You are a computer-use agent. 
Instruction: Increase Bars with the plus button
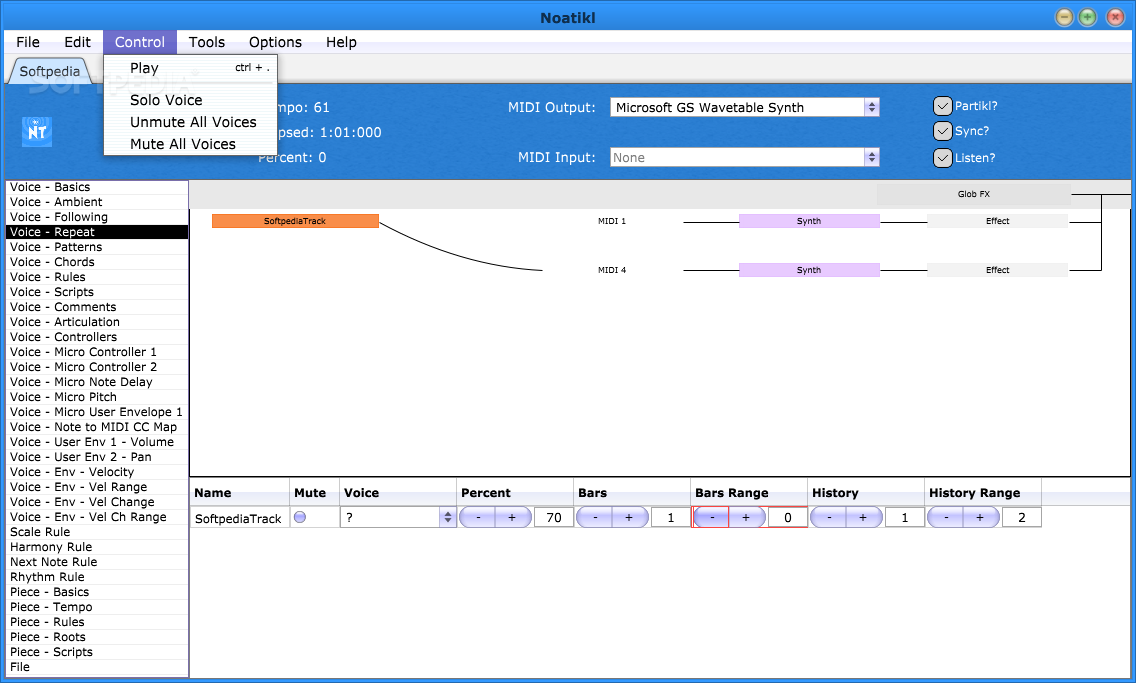tap(630, 517)
